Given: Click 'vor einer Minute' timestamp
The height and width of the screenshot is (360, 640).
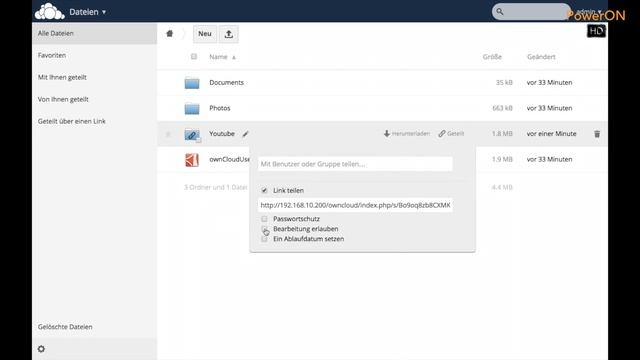Looking at the screenshot, I should pos(551,134).
